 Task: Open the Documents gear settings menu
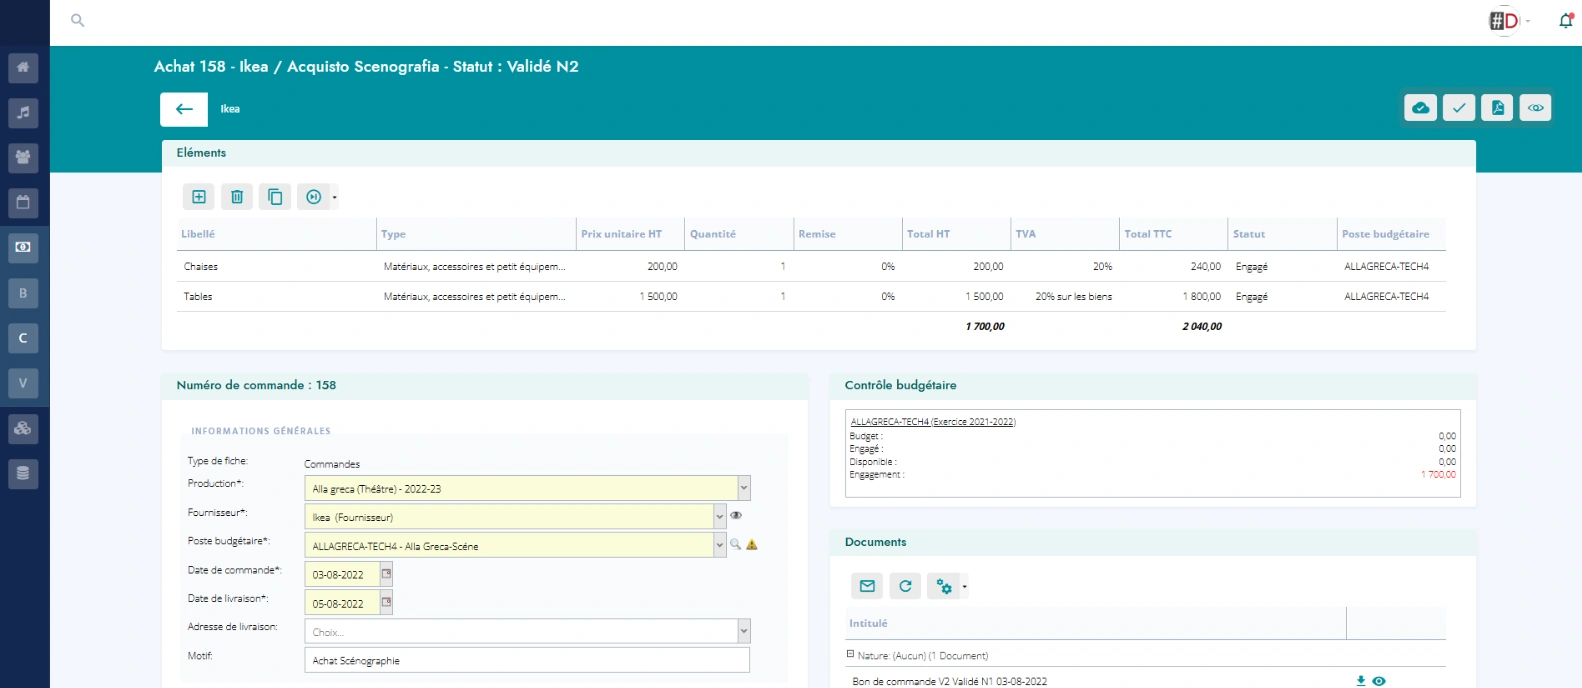pos(946,586)
